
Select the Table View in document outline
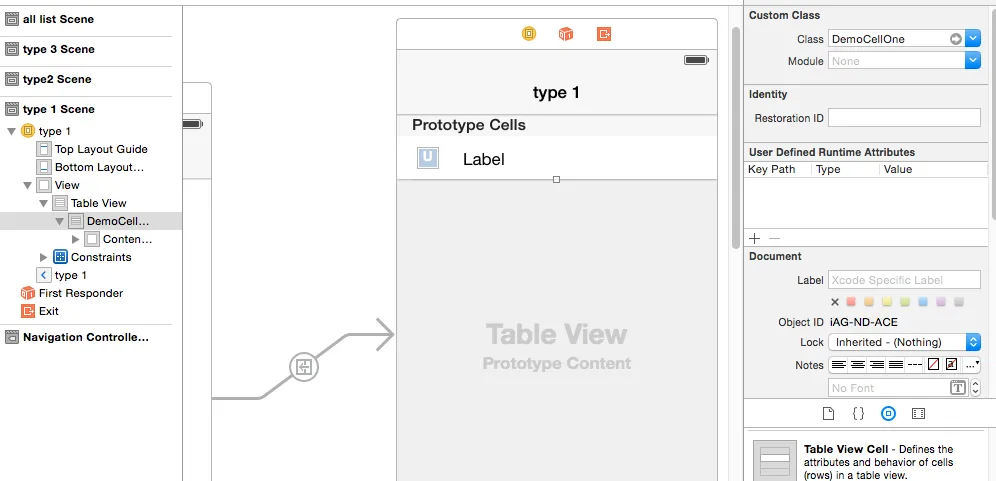[x=98, y=203]
